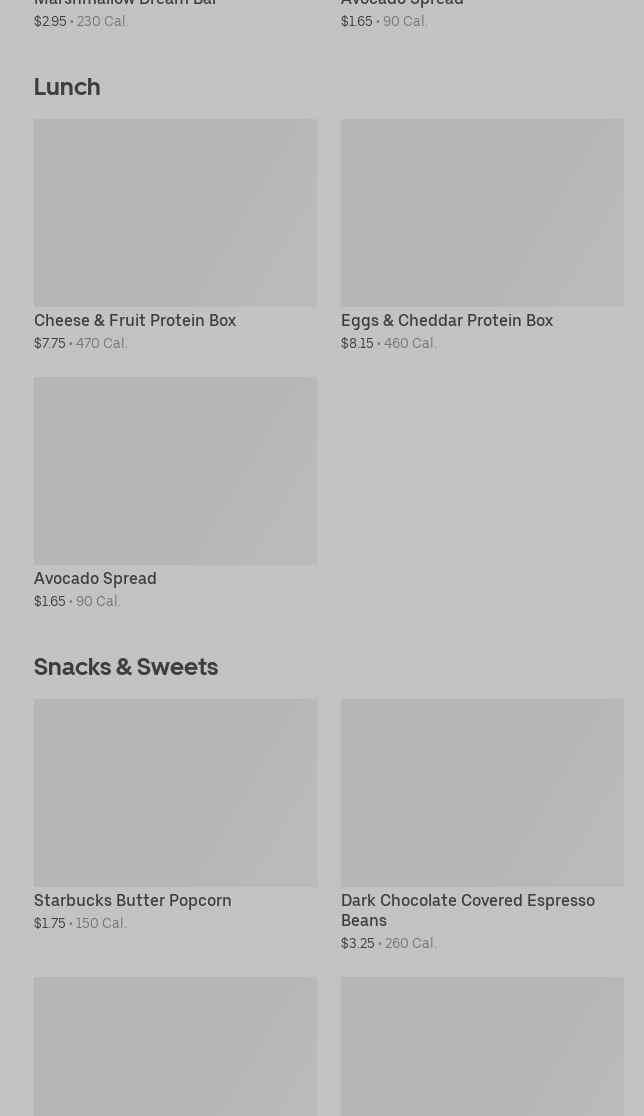
Task: Open the Starbucks Butter Popcorn image
Action: pyautogui.click(x=175, y=793)
